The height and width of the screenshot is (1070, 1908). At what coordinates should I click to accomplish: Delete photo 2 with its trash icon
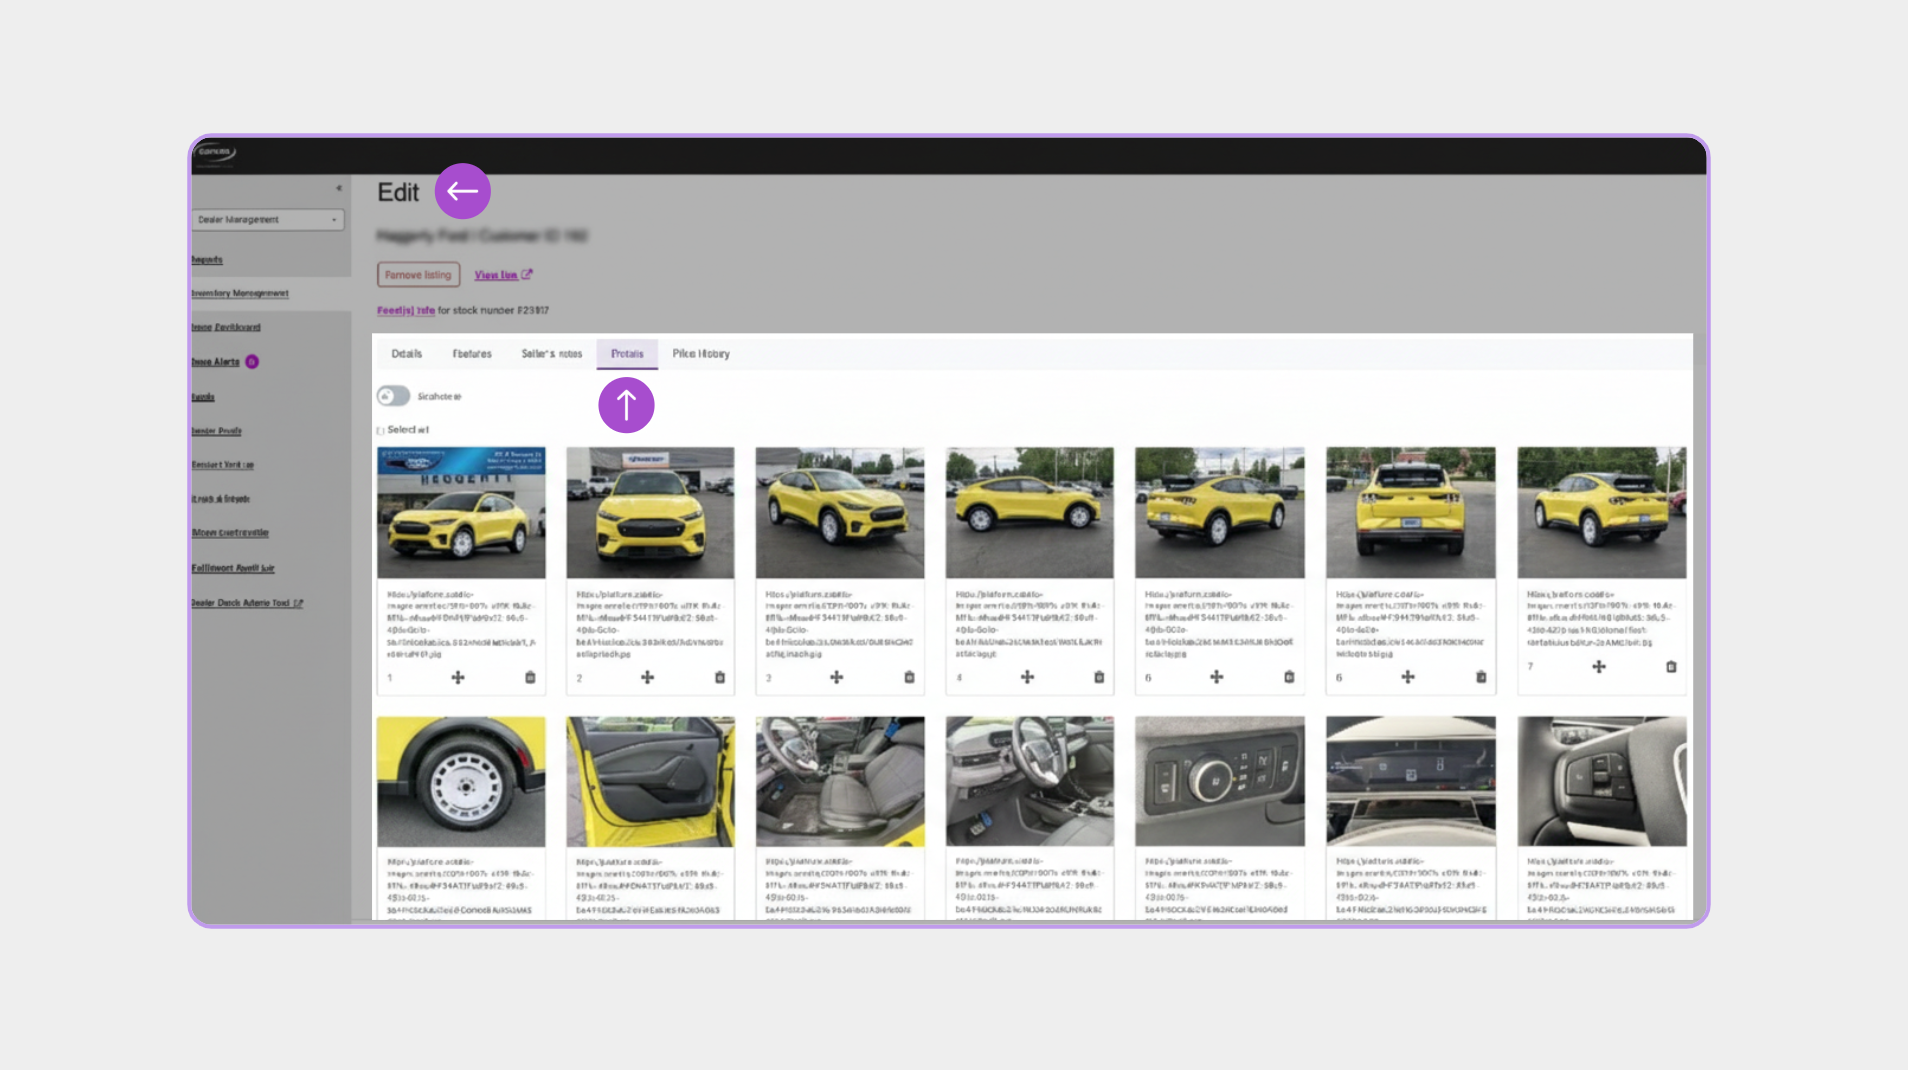click(720, 678)
